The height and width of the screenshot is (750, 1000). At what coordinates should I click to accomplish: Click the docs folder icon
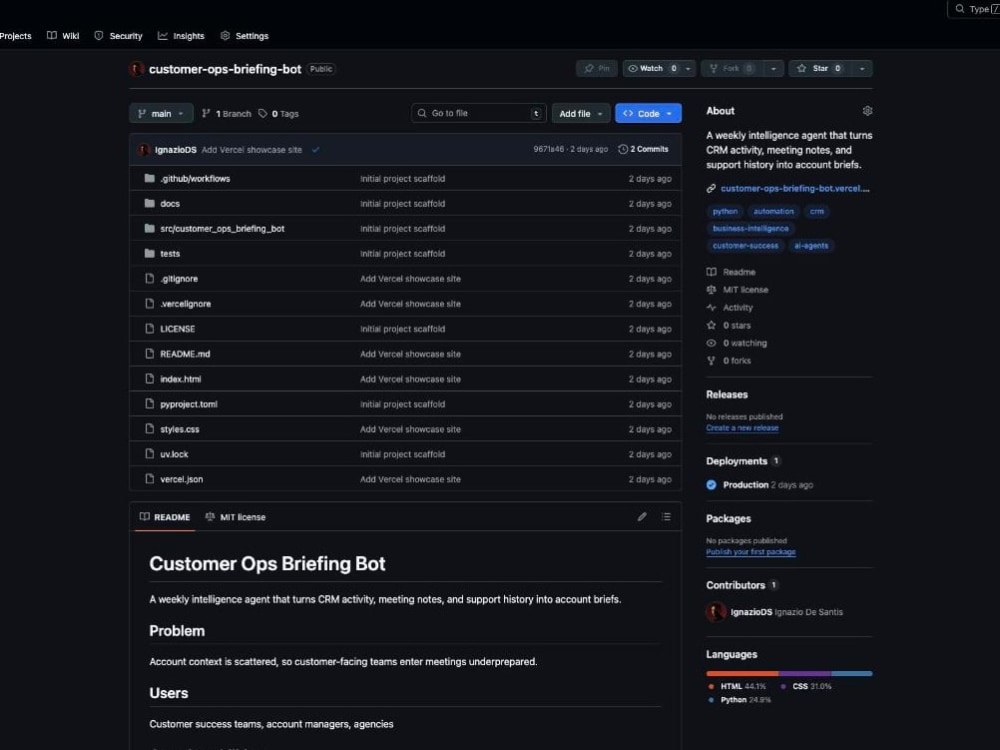149,203
